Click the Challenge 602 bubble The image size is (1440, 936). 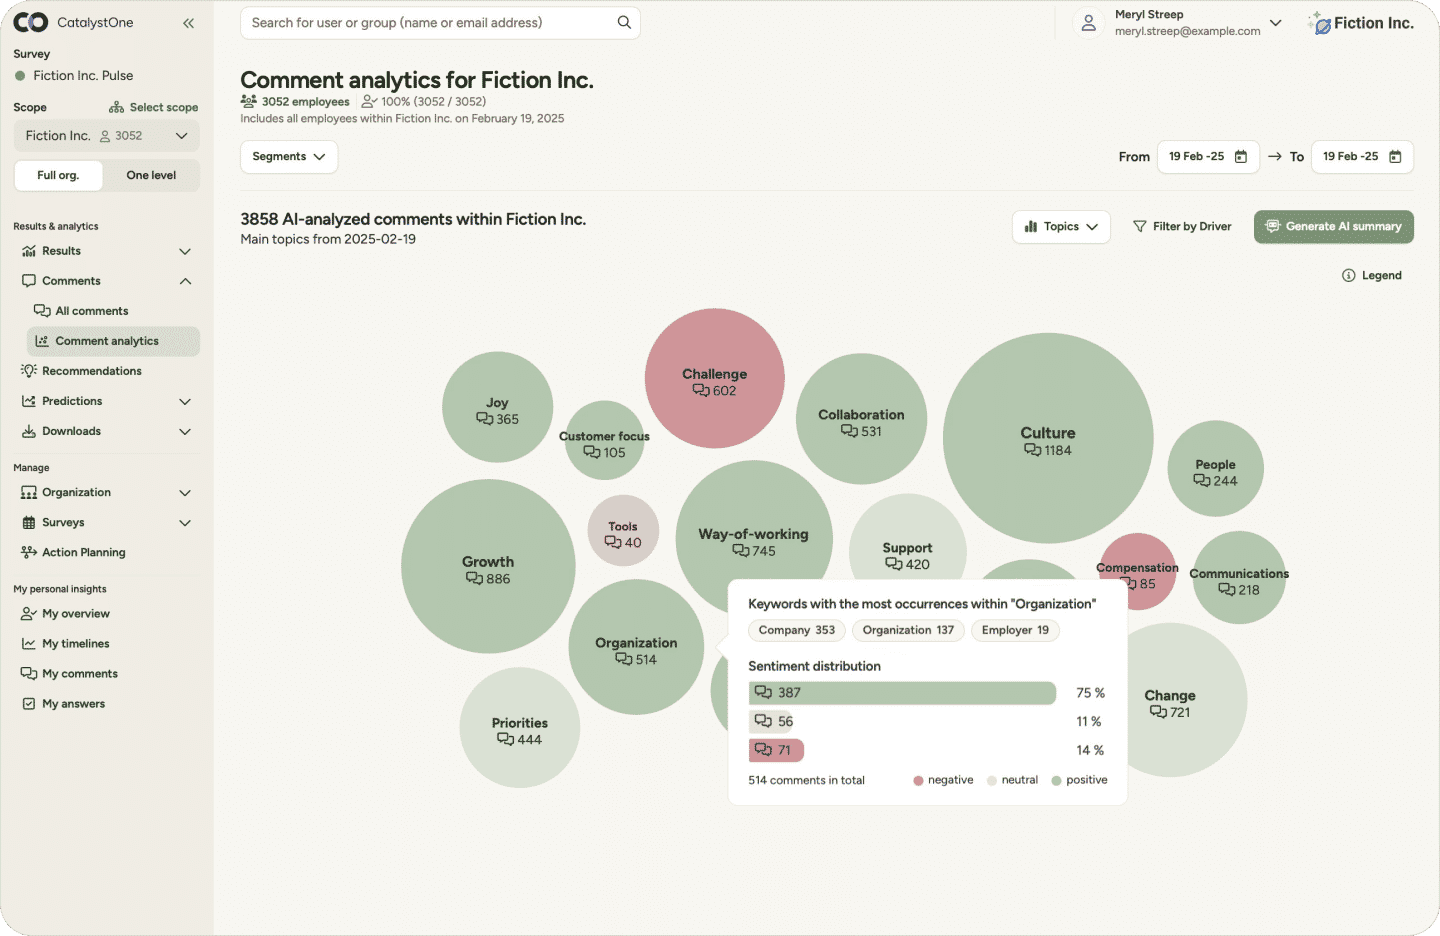click(x=714, y=378)
